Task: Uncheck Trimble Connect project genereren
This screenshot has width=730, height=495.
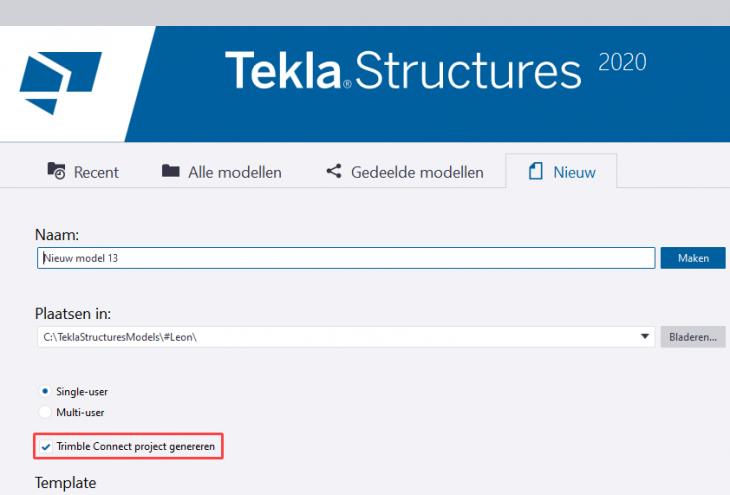Action: pyautogui.click(x=45, y=445)
